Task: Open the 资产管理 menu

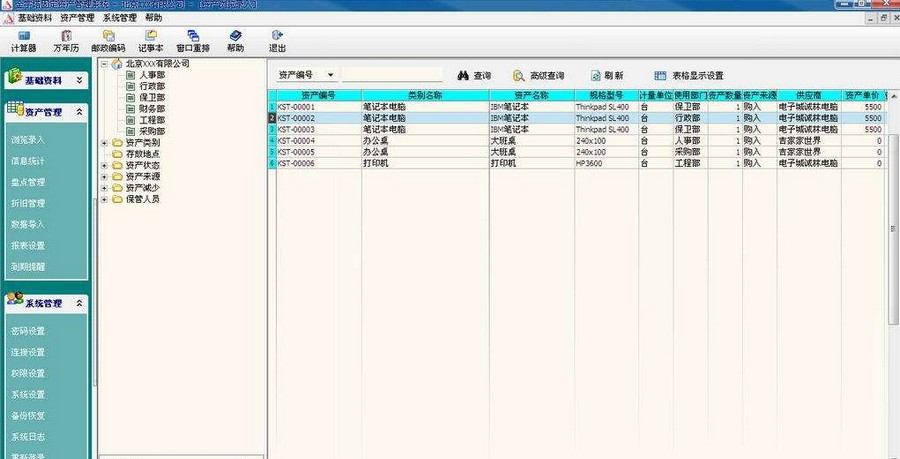Action: (x=77, y=18)
